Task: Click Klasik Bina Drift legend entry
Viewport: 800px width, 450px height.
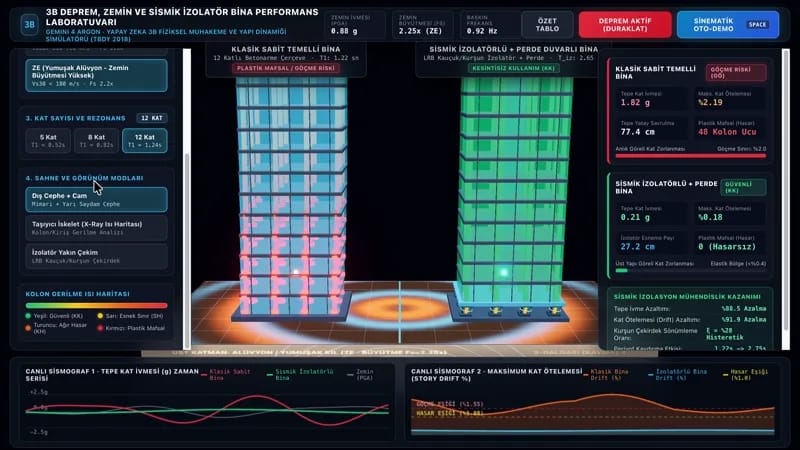Action: point(608,375)
